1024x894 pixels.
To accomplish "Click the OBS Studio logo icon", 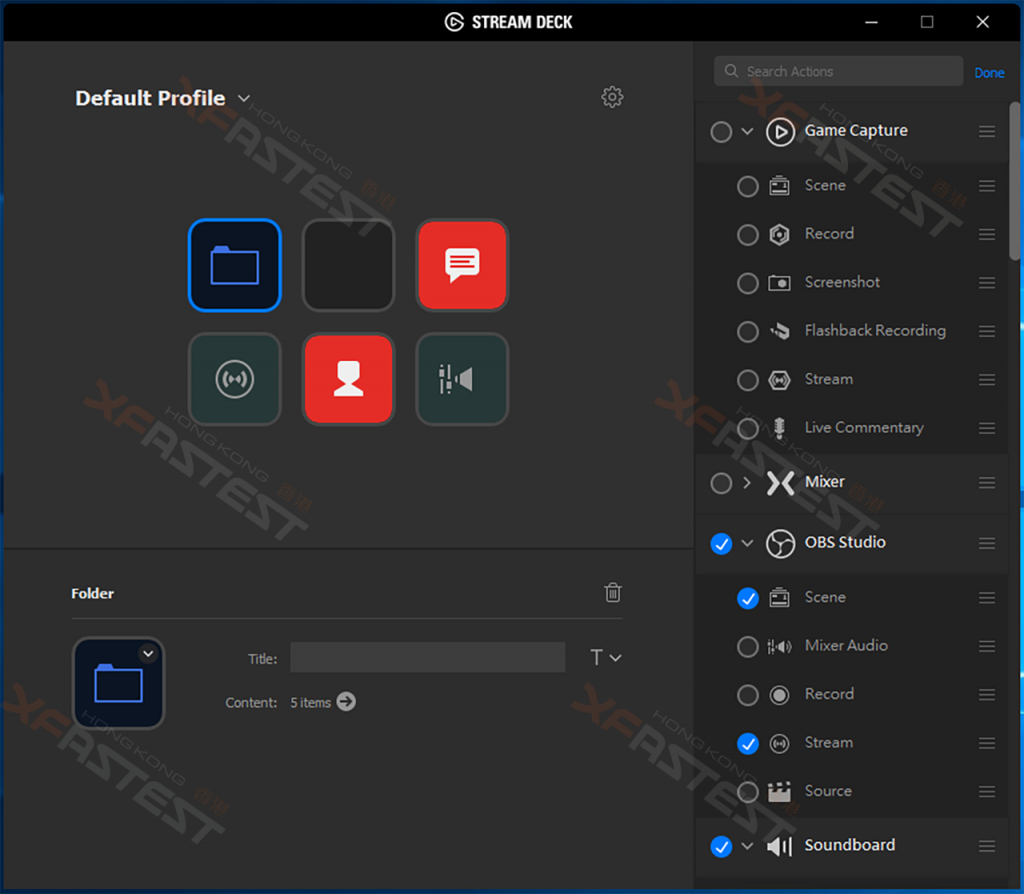I will pyautogui.click(x=780, y=543).
